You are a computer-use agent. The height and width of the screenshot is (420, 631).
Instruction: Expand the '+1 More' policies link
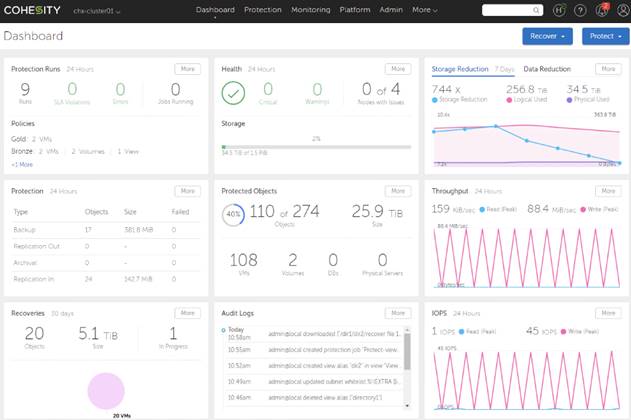tap(22, 165)
